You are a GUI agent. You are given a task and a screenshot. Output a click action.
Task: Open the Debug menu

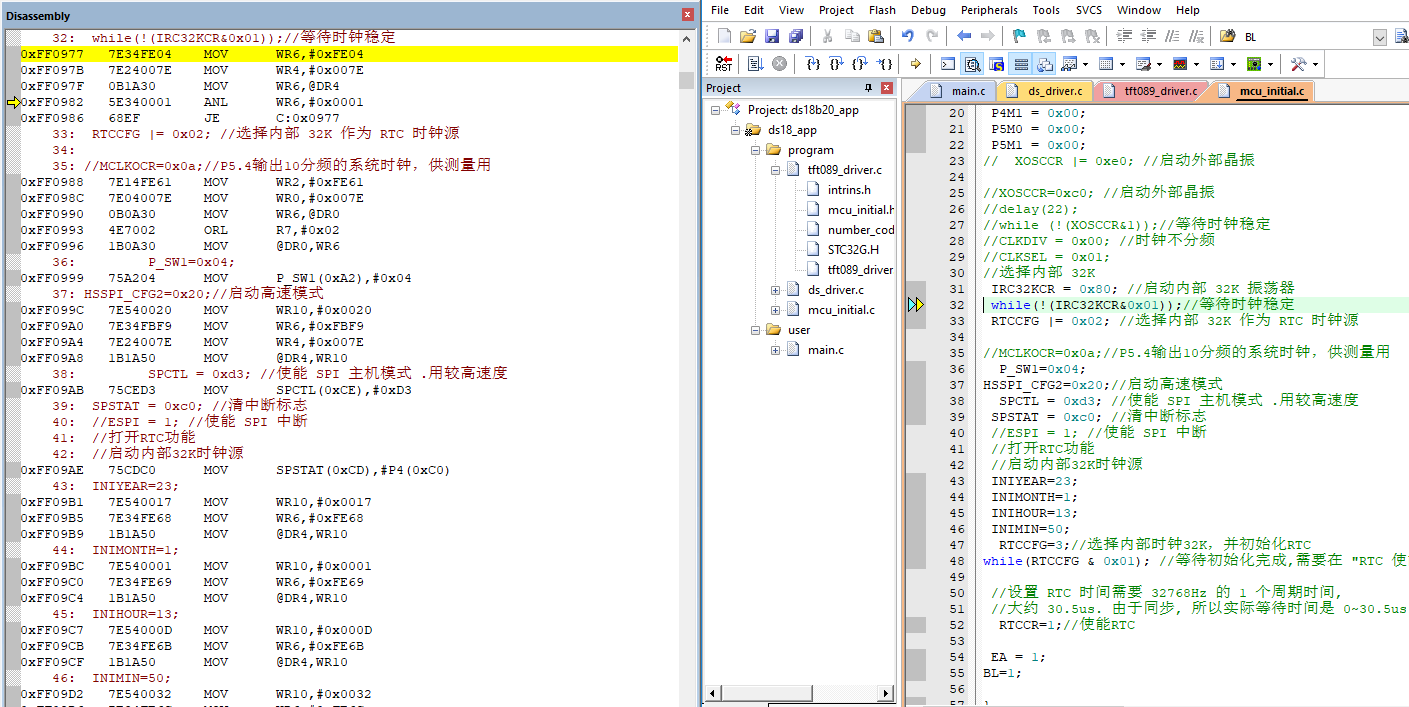pyautogui.click(x=928, y=10)
